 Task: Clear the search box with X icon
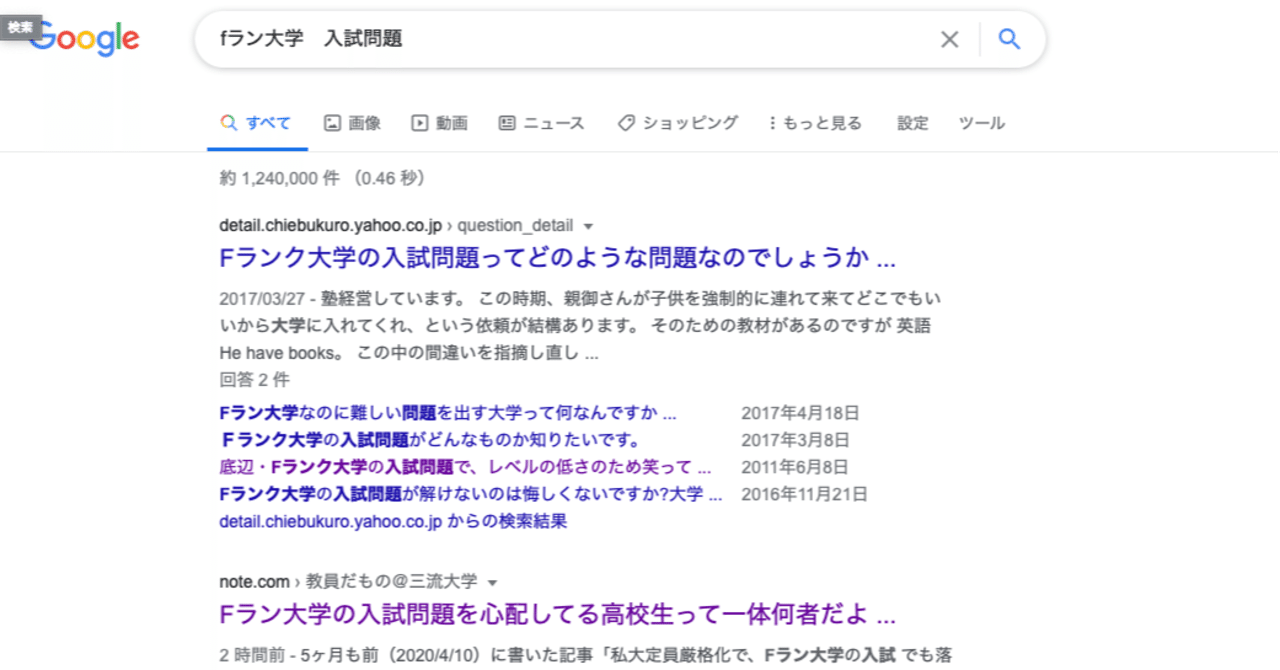tap(949, 39)
